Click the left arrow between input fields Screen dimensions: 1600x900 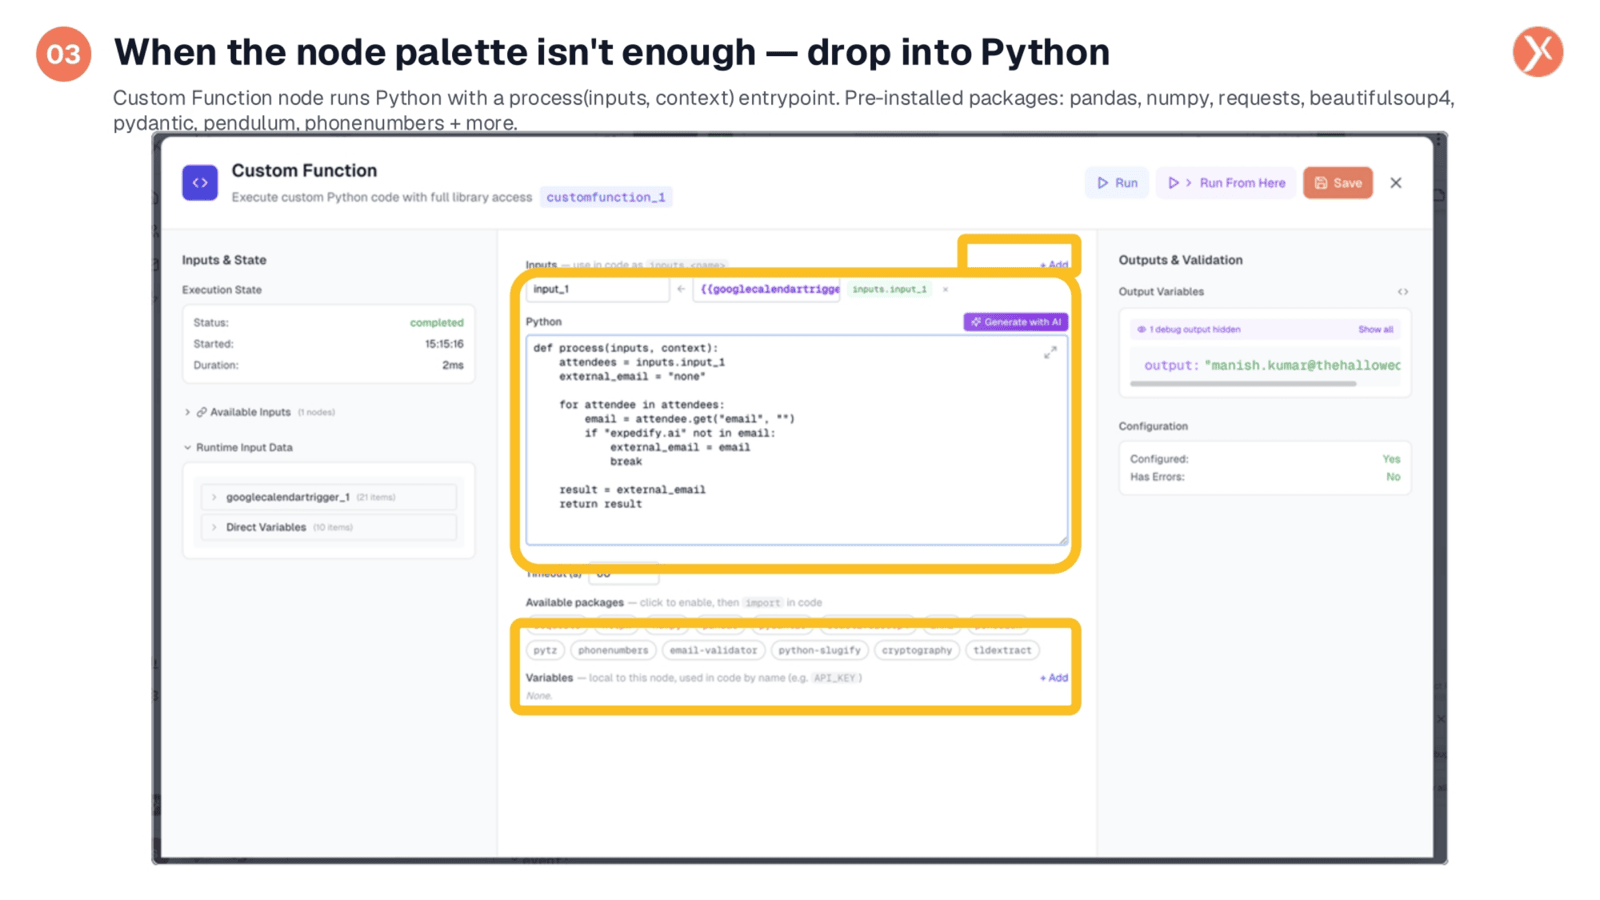point(681,289)
